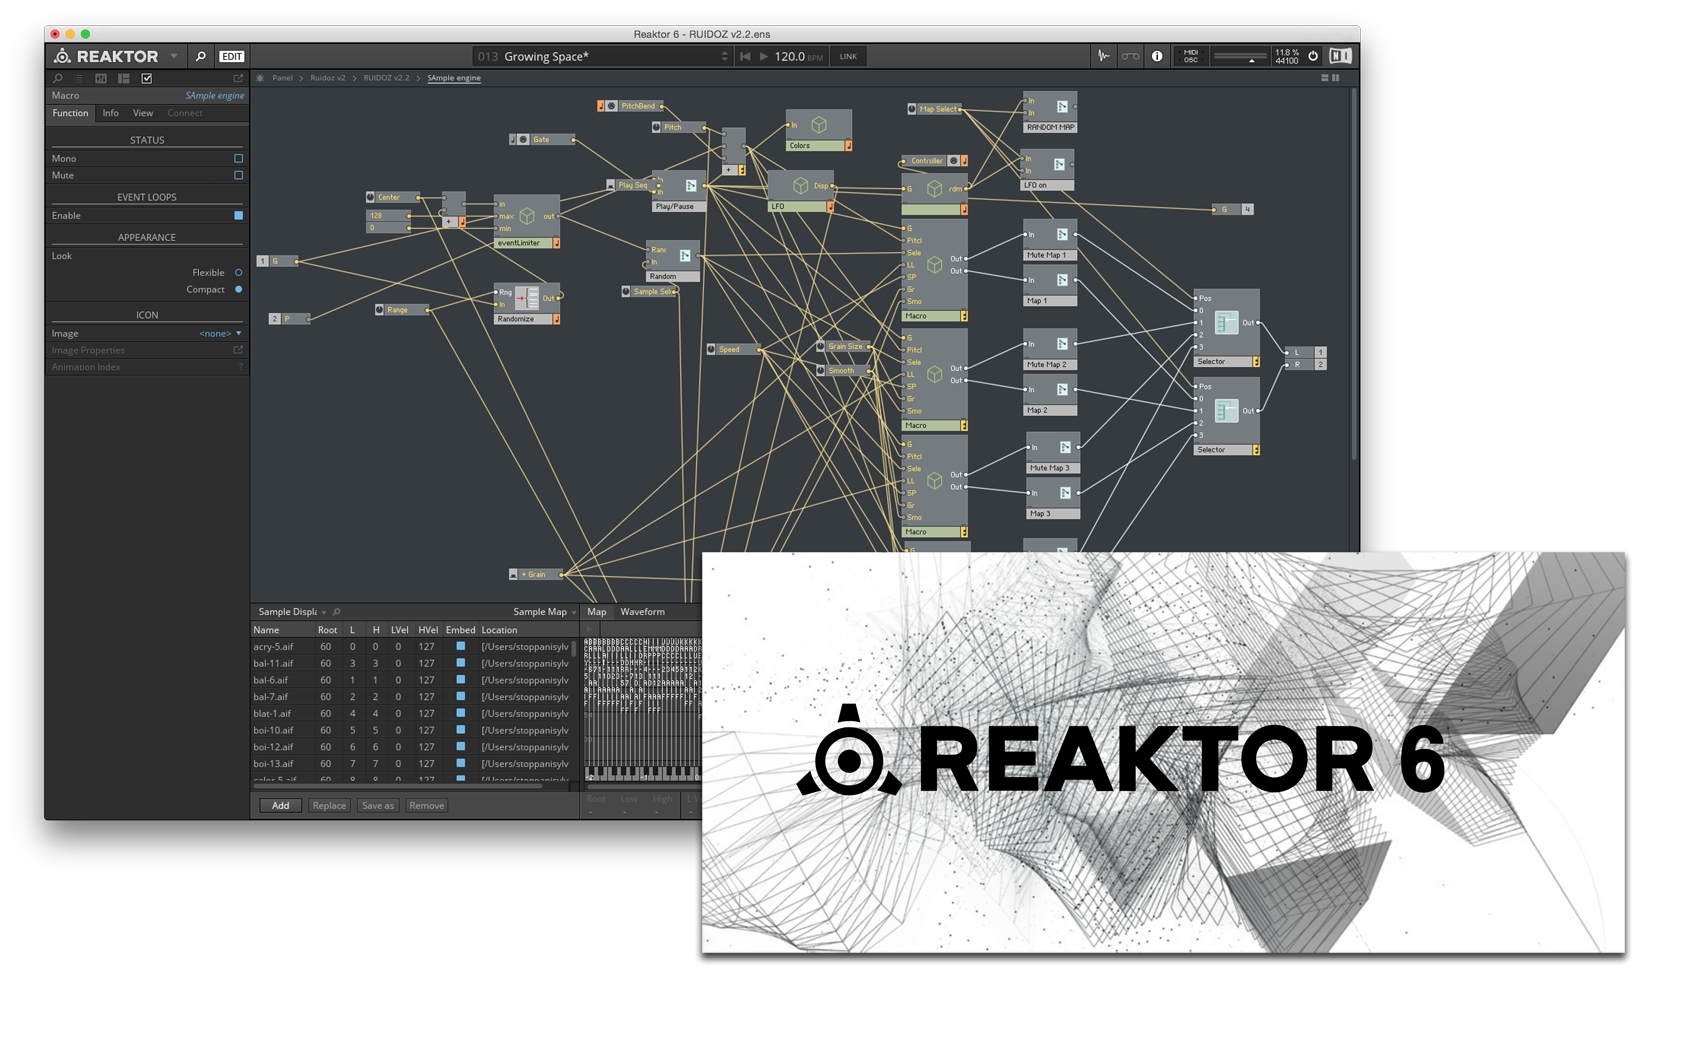
Task: Click the Remove sample button
Action: point(427,806)
